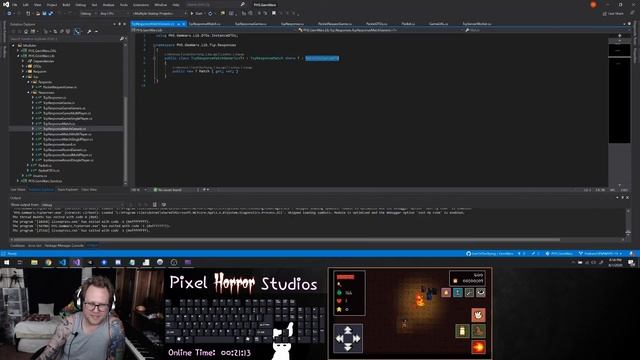Click purple Visual Studio taskbar icon
The width and height of the screenshot is (640, 360).
pyautogui.click(x=76, y=262)
